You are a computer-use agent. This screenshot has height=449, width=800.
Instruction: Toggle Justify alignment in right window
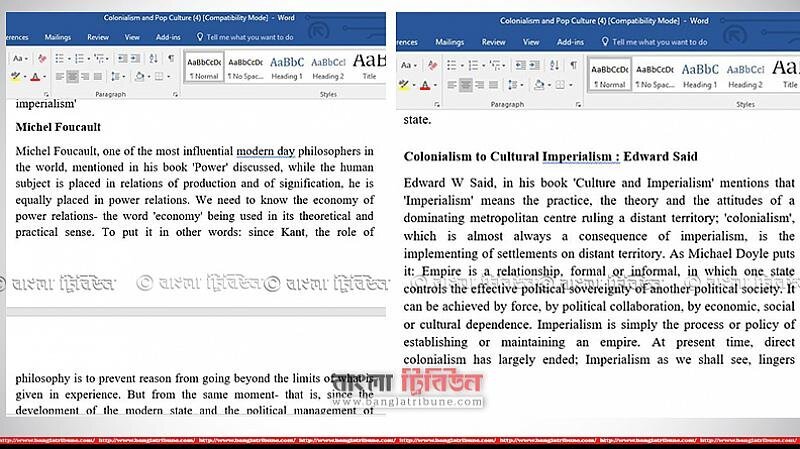coord(493,85)
